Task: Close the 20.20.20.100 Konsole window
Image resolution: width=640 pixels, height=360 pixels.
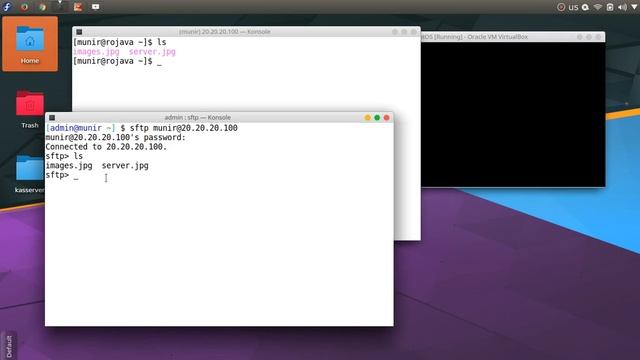Action: click(413, 32)
